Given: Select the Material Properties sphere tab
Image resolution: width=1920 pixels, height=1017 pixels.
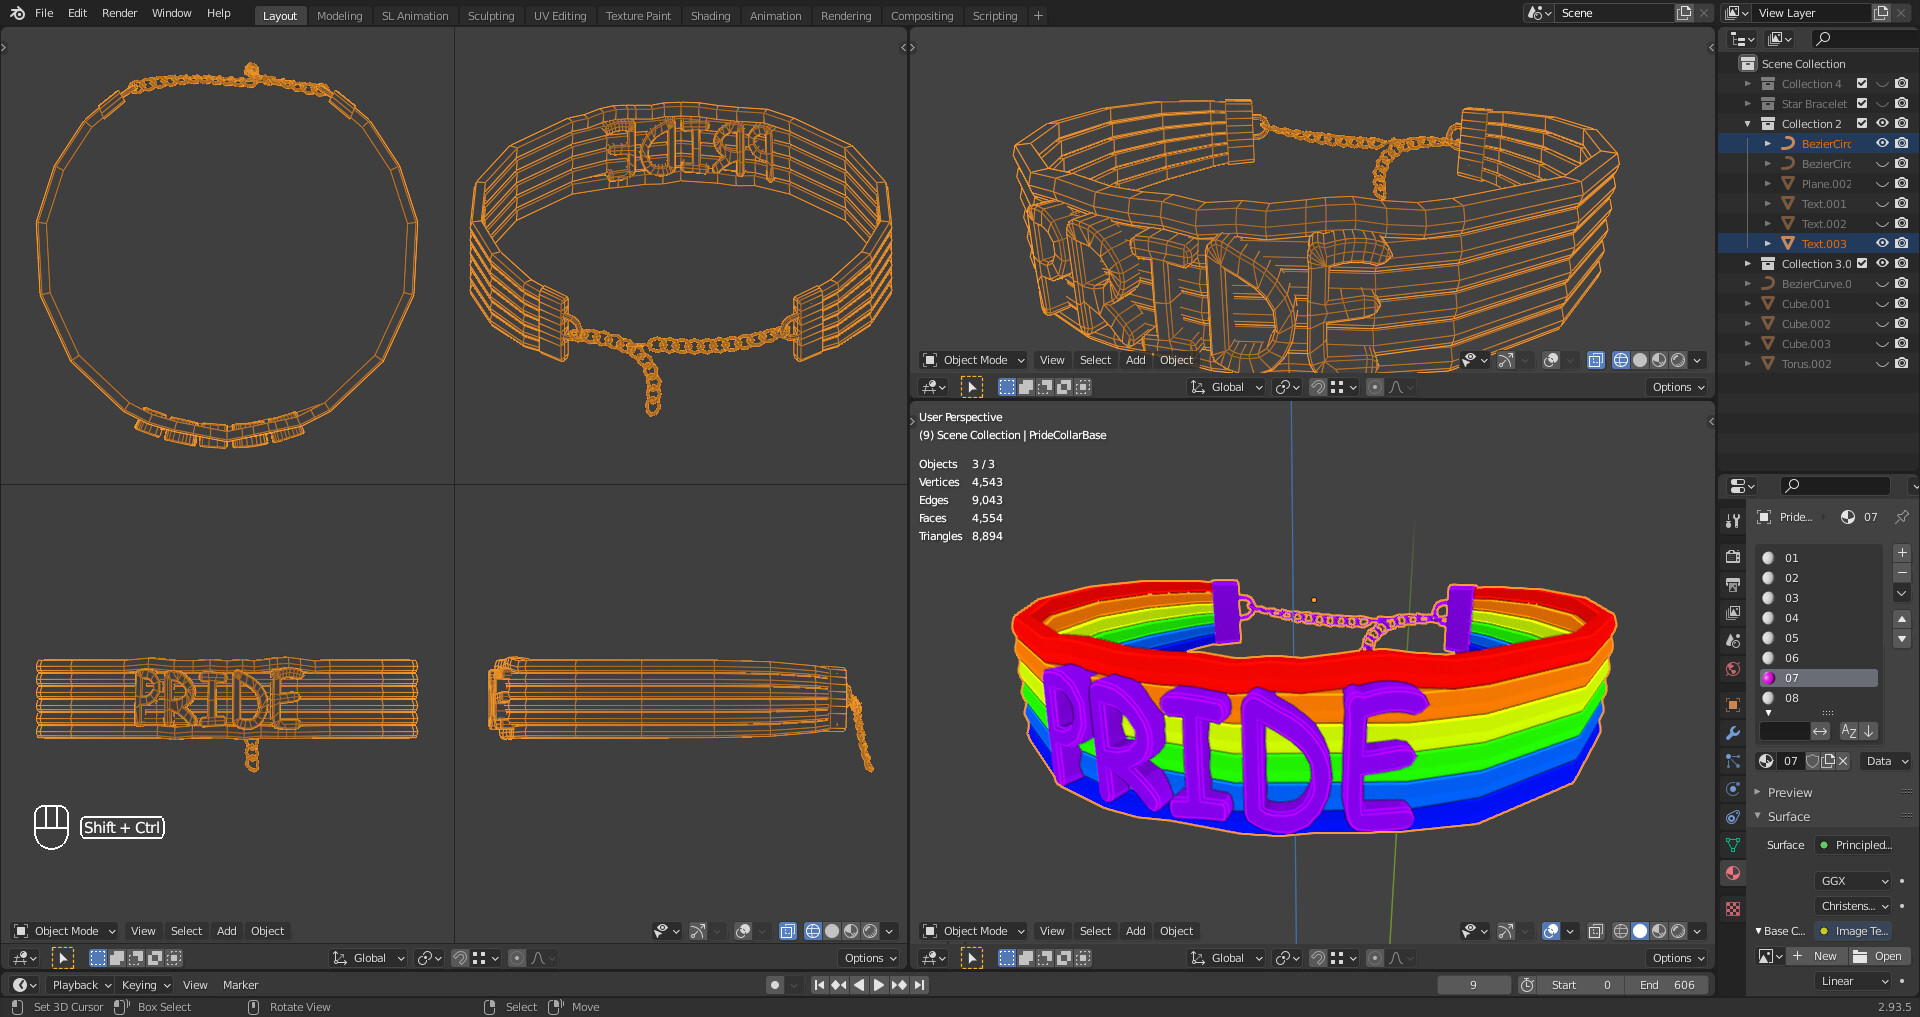Looking at the screenshot, I should pyautogui.click(x=1733, y=873).
